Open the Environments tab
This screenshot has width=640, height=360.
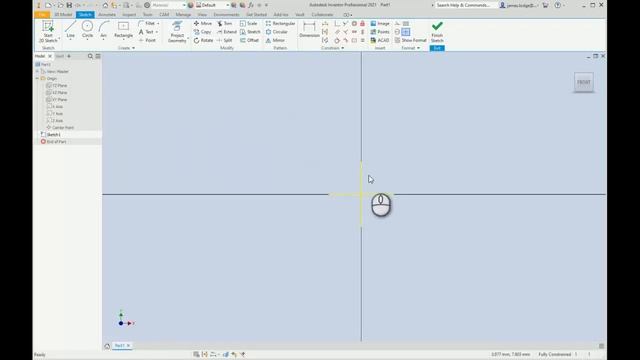pyautogui.click(x=227, y=15)
